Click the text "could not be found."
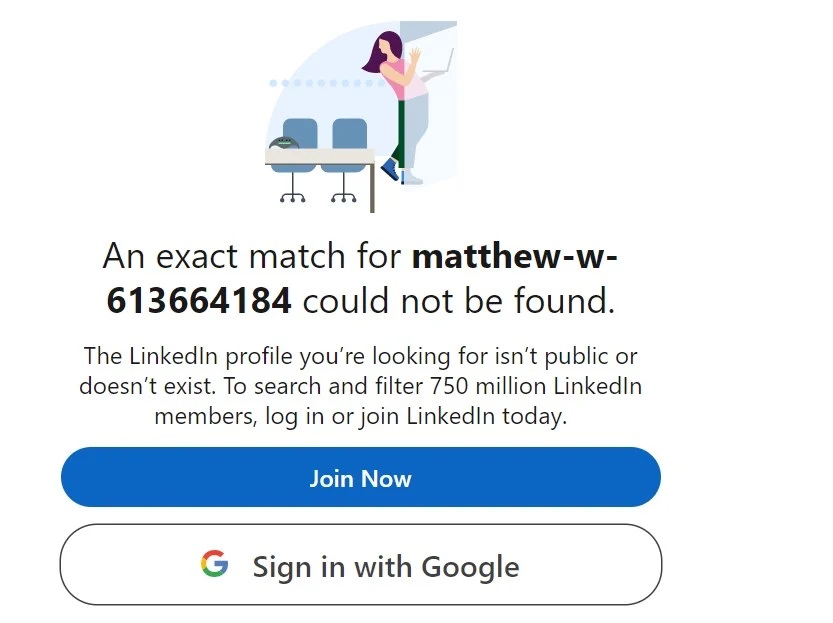 pyautogui.click(x=458, y=300)
